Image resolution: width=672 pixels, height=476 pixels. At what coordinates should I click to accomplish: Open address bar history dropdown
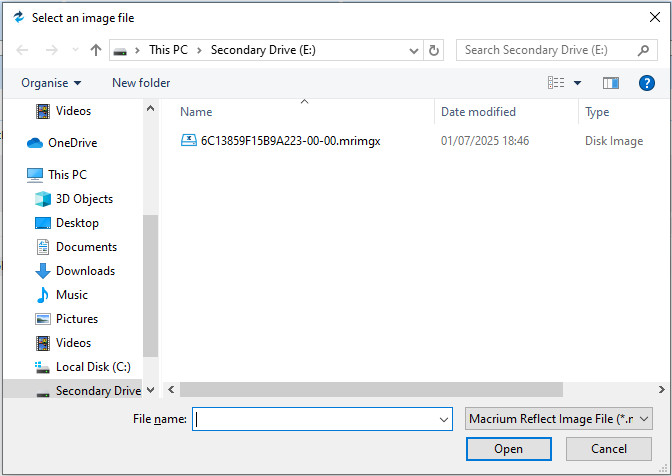tap(414, 51)
